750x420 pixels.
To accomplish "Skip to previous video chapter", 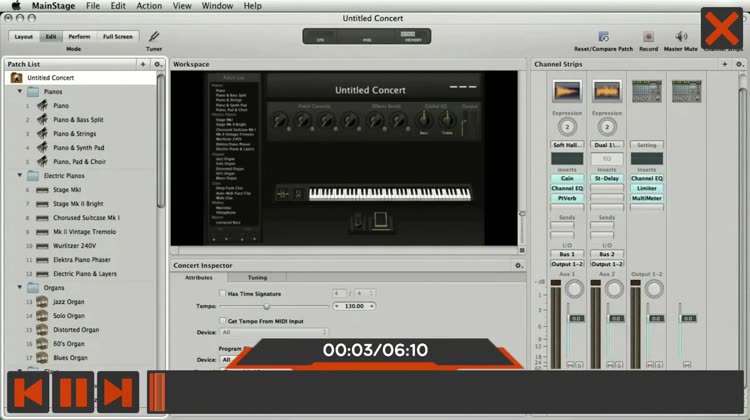I will point(28,392).
